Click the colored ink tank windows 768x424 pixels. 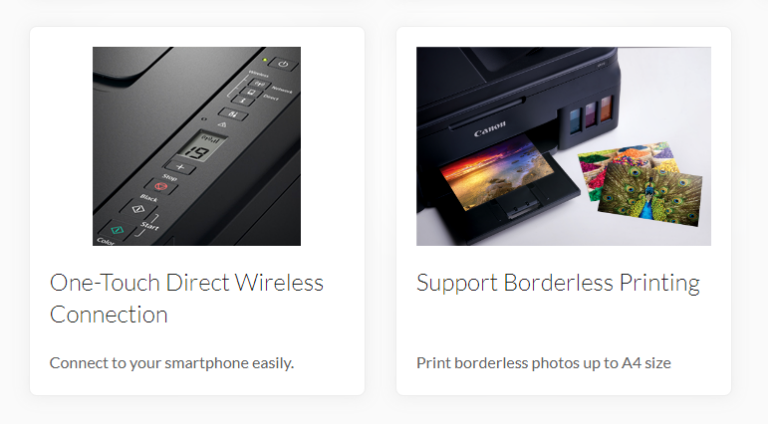pyautogui.click(x=590, y=114)
